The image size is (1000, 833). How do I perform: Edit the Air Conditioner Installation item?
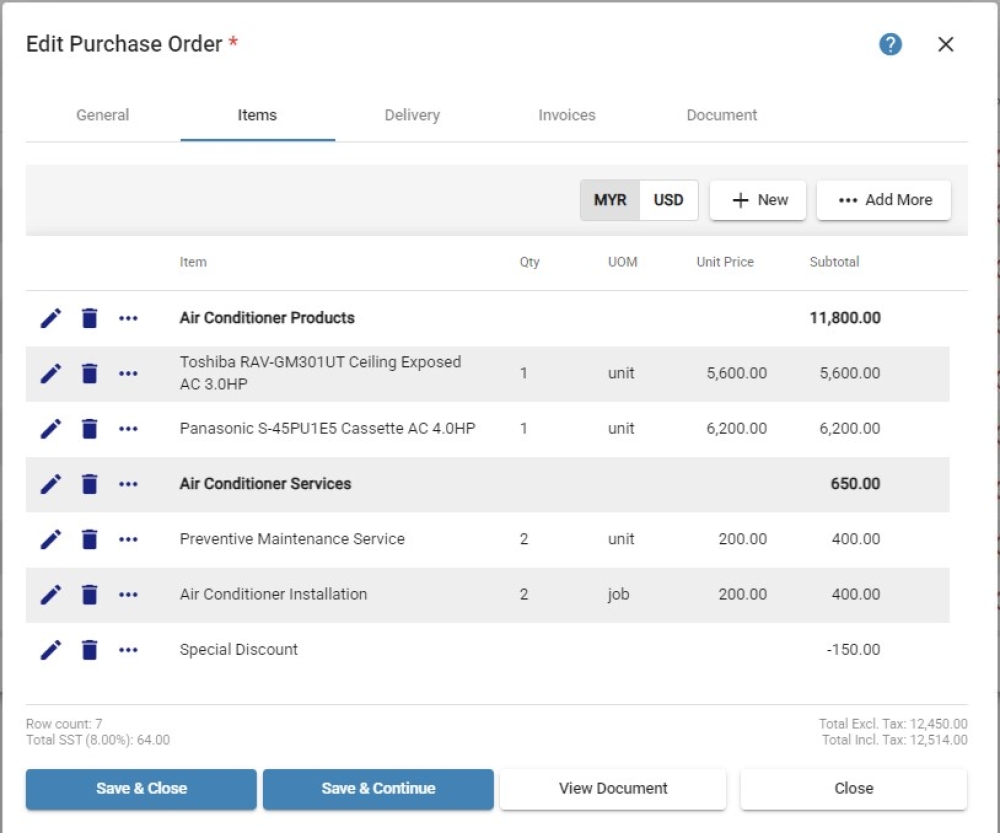pos(51,594)
